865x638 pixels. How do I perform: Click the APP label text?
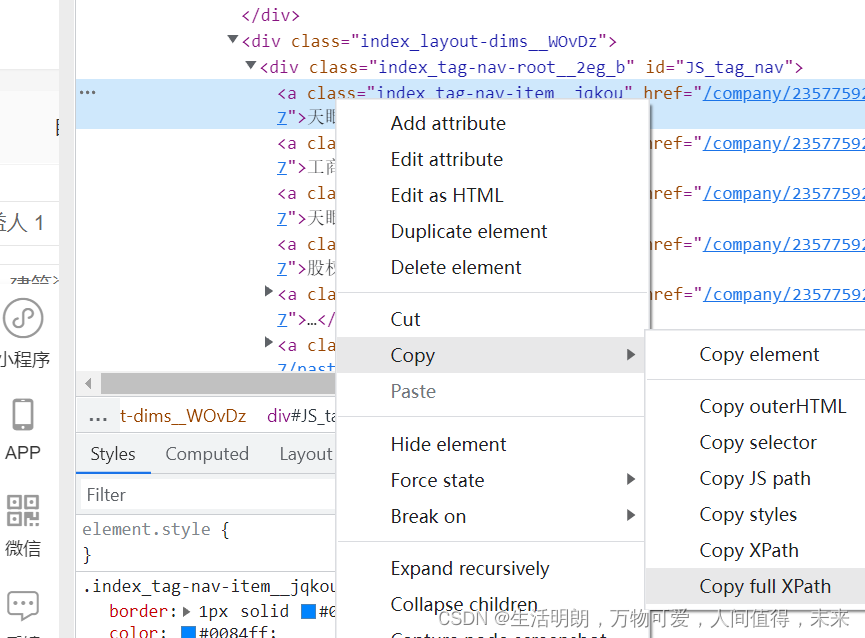pos(23,453)
